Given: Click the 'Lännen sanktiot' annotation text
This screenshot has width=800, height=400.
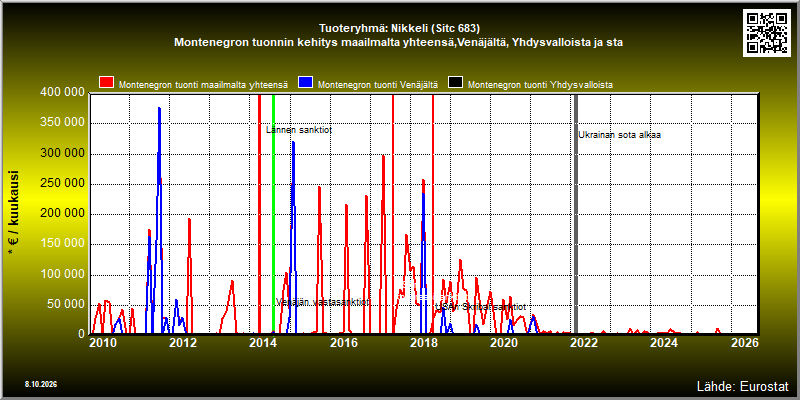Looking at the screenshot, I should [299, 130].
